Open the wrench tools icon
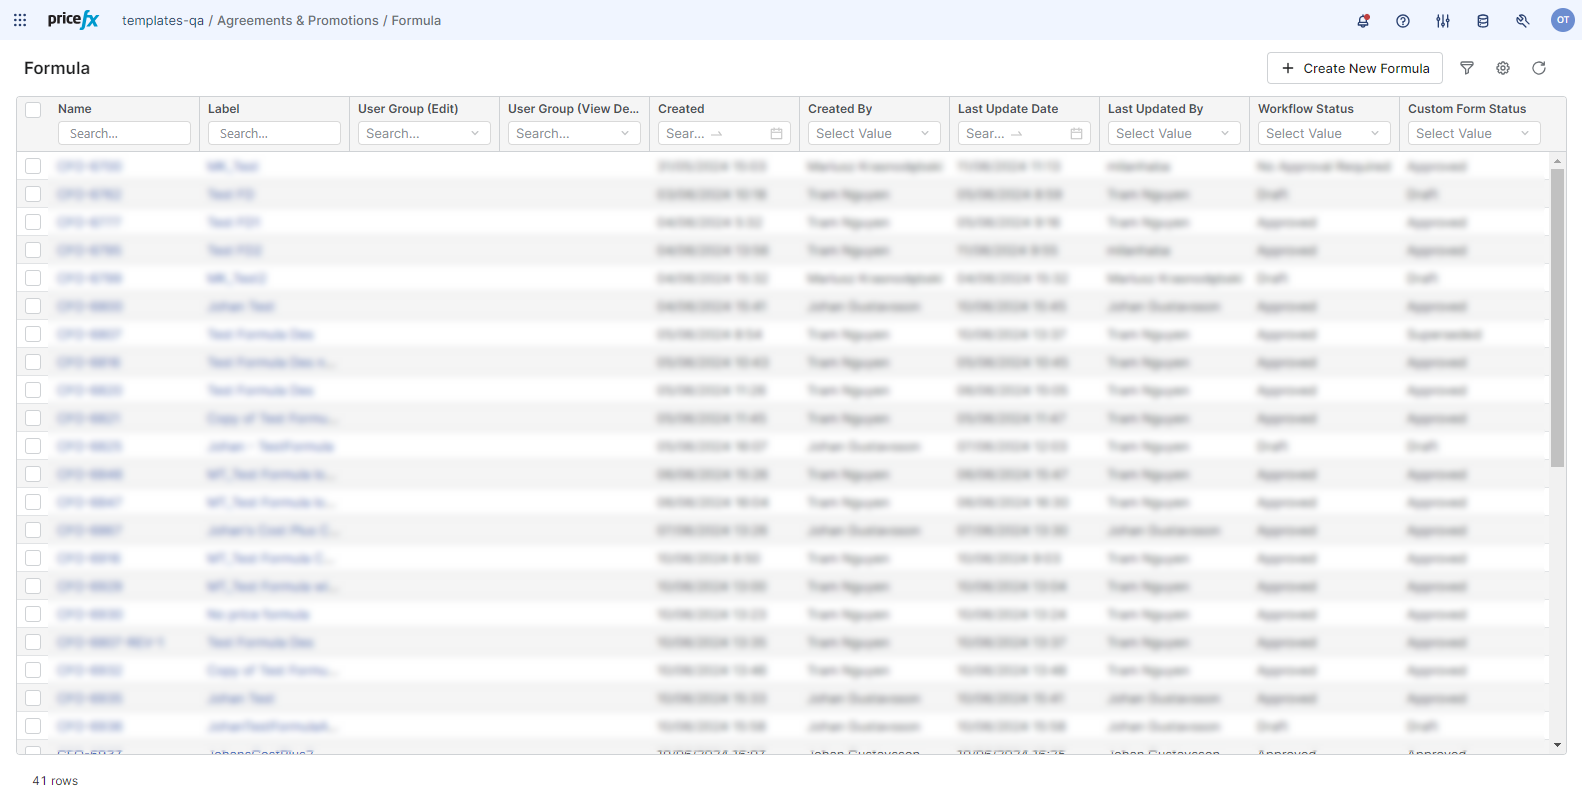 tap(1523, 20)
